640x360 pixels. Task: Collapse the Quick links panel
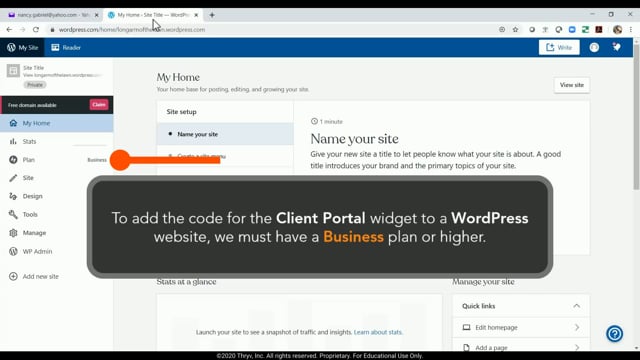(576, 306)
